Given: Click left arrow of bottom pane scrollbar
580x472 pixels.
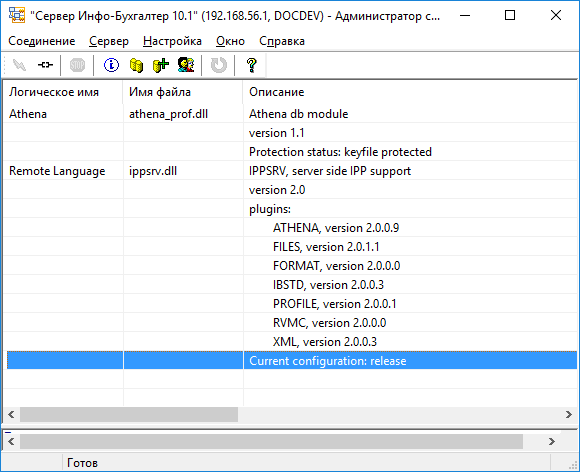Looking at the screenshot, I should tap(11, 441).
